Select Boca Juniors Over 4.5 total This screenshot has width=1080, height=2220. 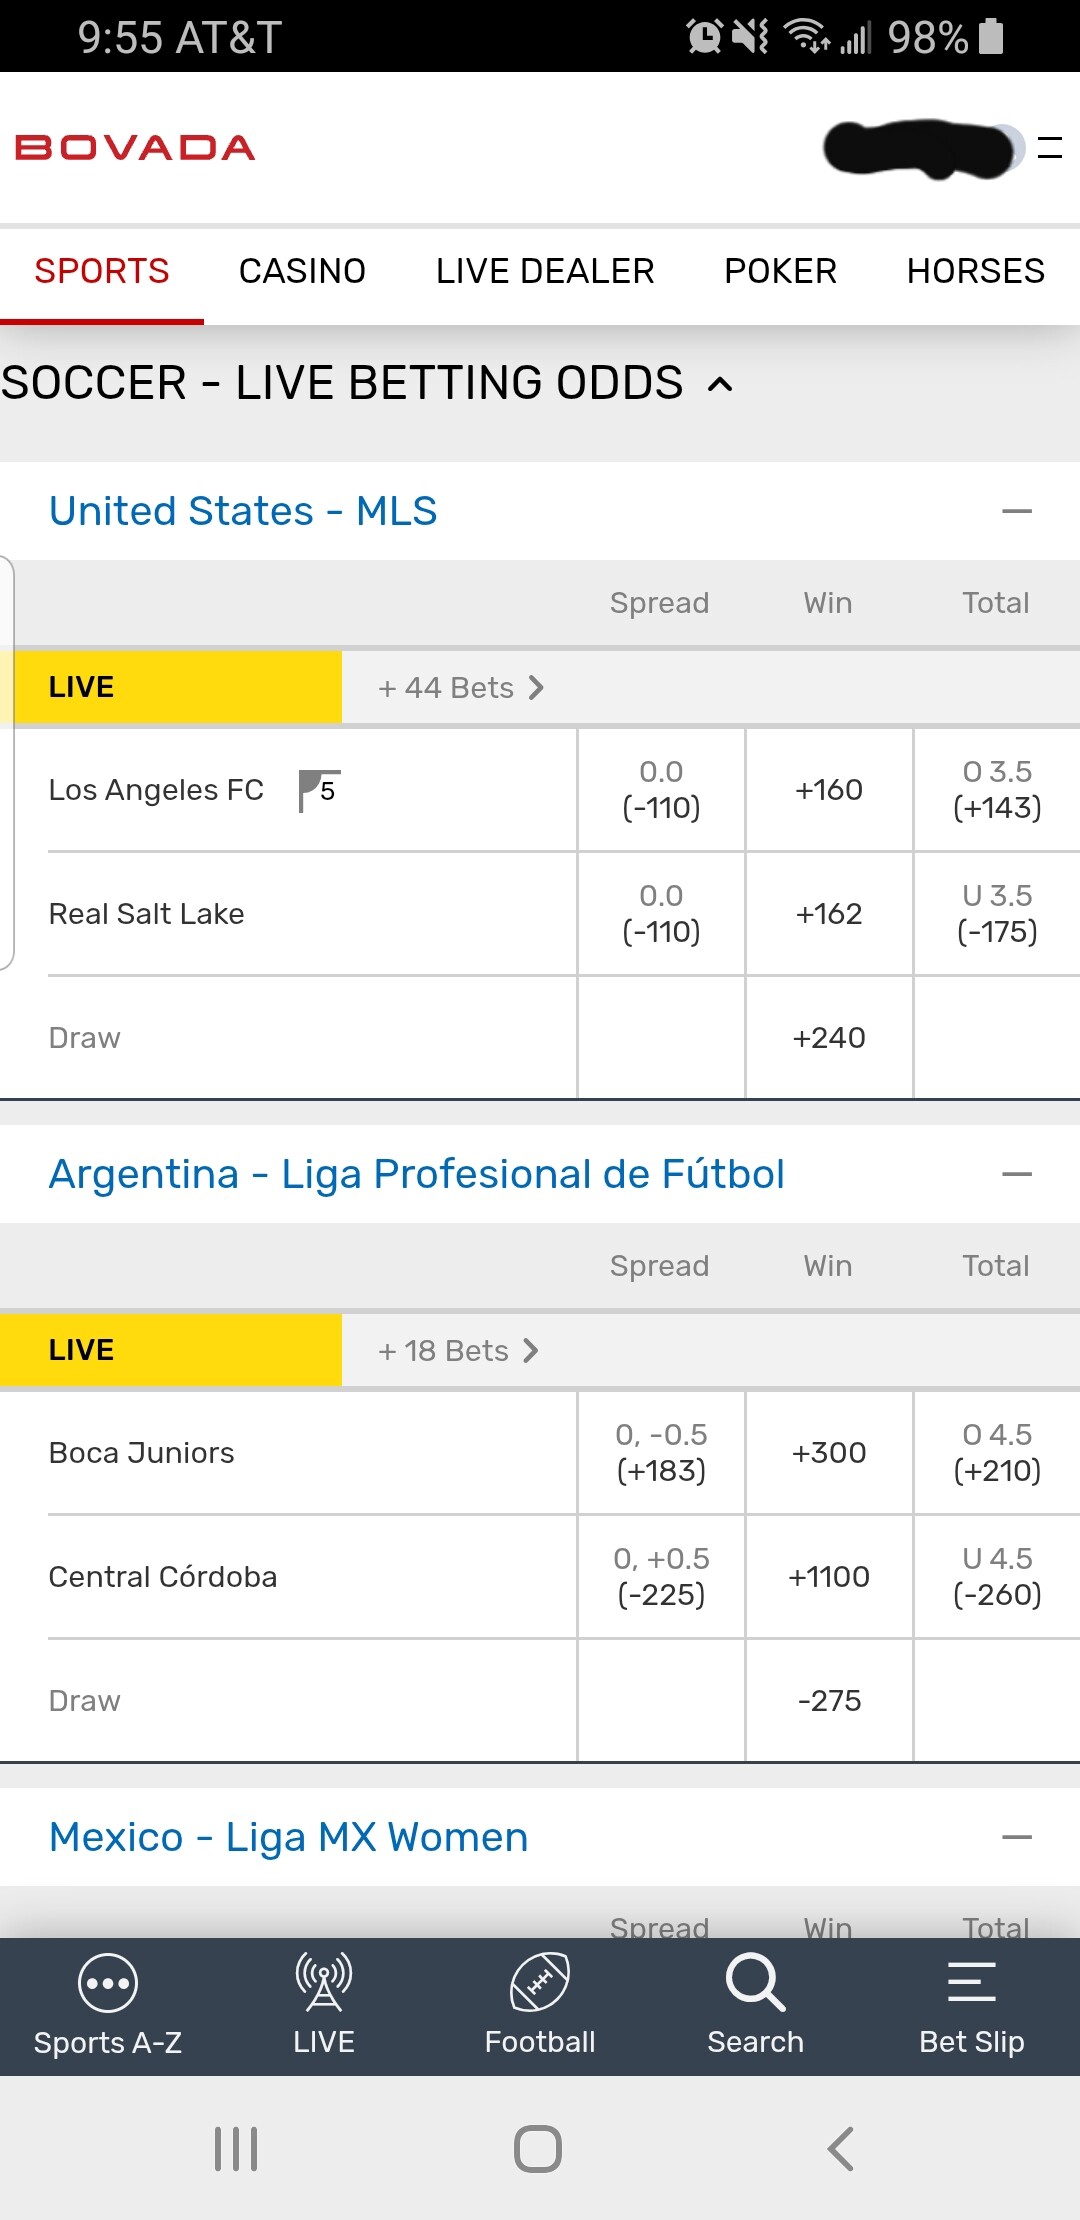click(x=997, y=1453)
